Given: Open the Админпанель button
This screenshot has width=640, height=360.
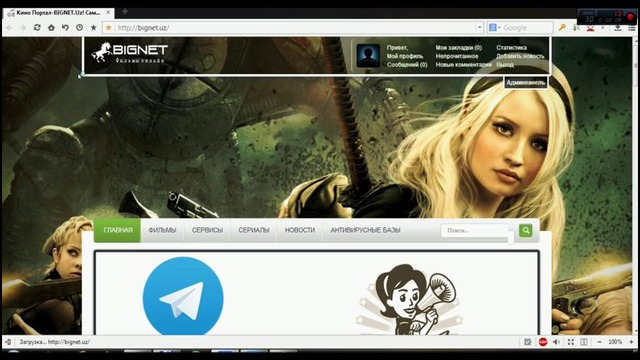Looking at the screenshot, I should pyautogui.click(x=525, y=83).
